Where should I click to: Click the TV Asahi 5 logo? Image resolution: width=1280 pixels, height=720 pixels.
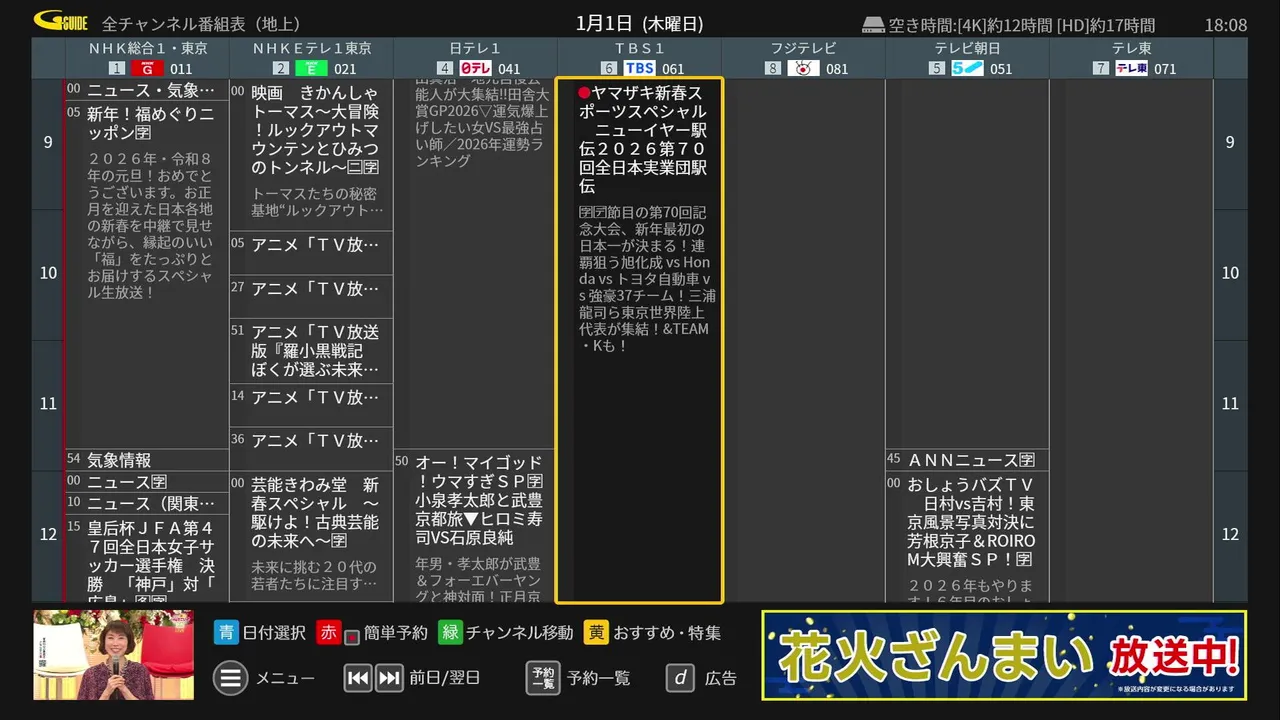coord(968,68)
